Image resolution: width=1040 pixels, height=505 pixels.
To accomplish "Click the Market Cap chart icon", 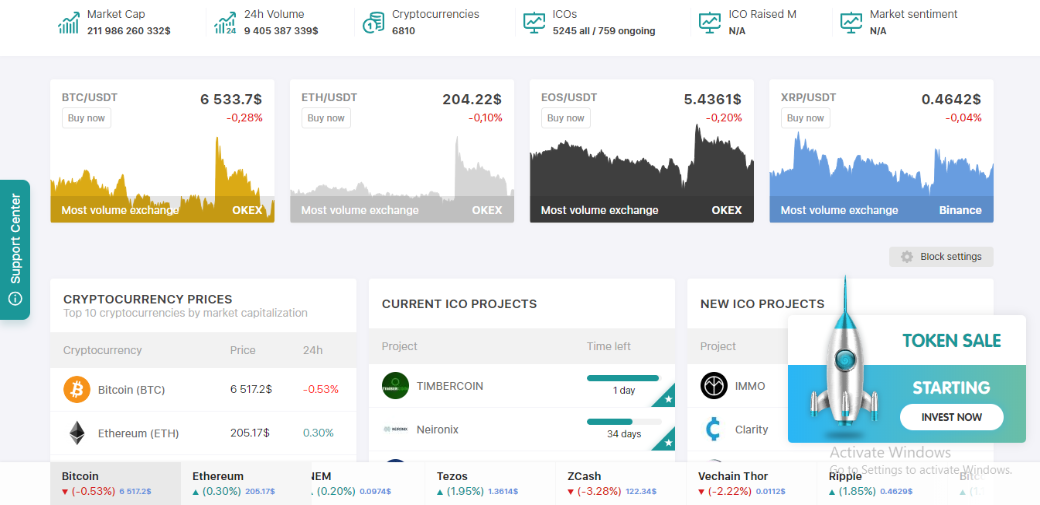I will click(68, 23).
